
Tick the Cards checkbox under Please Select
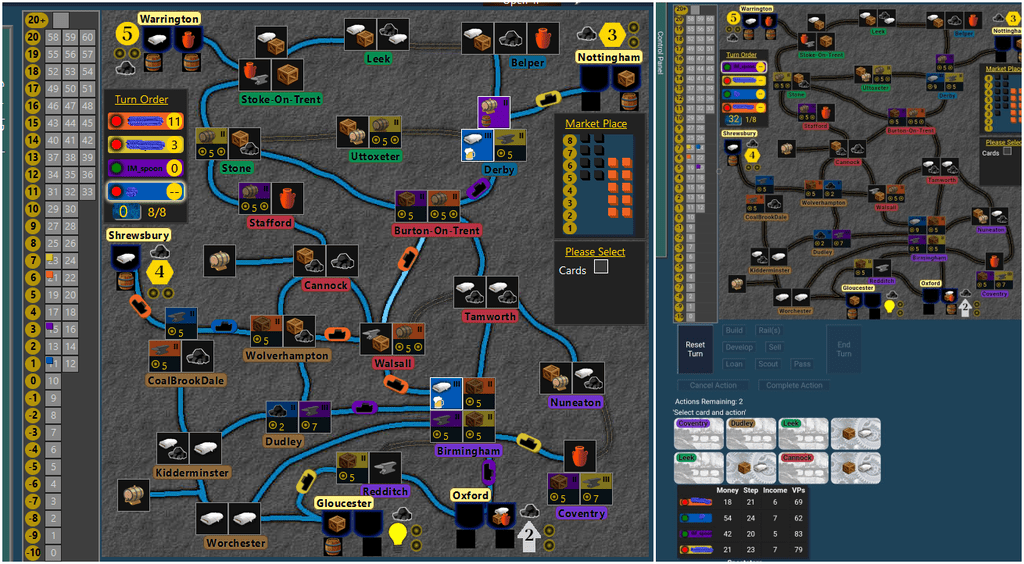point(600,267)
